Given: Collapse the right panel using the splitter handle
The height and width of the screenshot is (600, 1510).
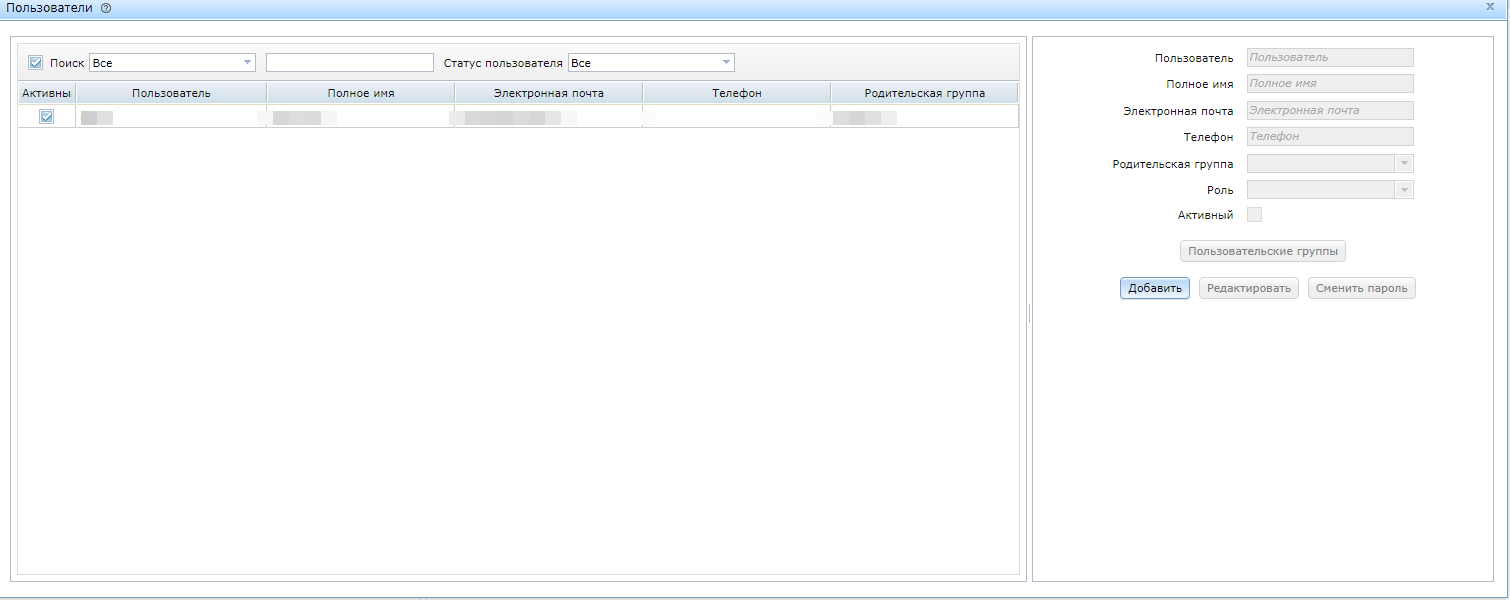Looking at the screenshot, I should pos(1028,312).
